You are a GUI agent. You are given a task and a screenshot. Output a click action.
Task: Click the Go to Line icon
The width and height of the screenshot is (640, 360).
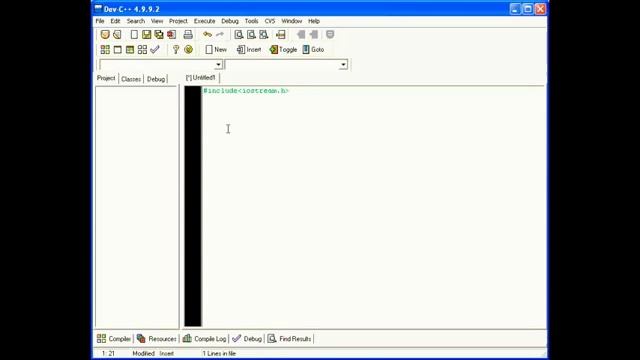click(x=280, y=35)
